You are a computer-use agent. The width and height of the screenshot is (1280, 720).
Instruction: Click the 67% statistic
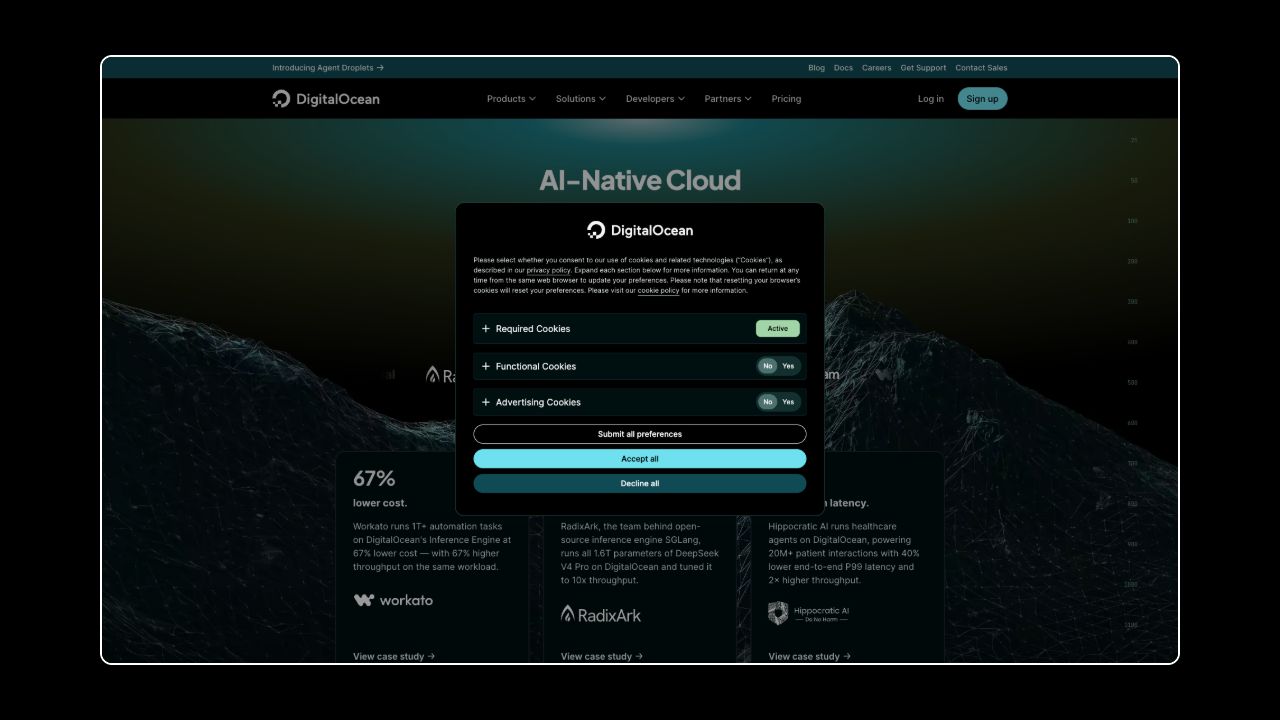pyautogui.click(x=374, y=478)
